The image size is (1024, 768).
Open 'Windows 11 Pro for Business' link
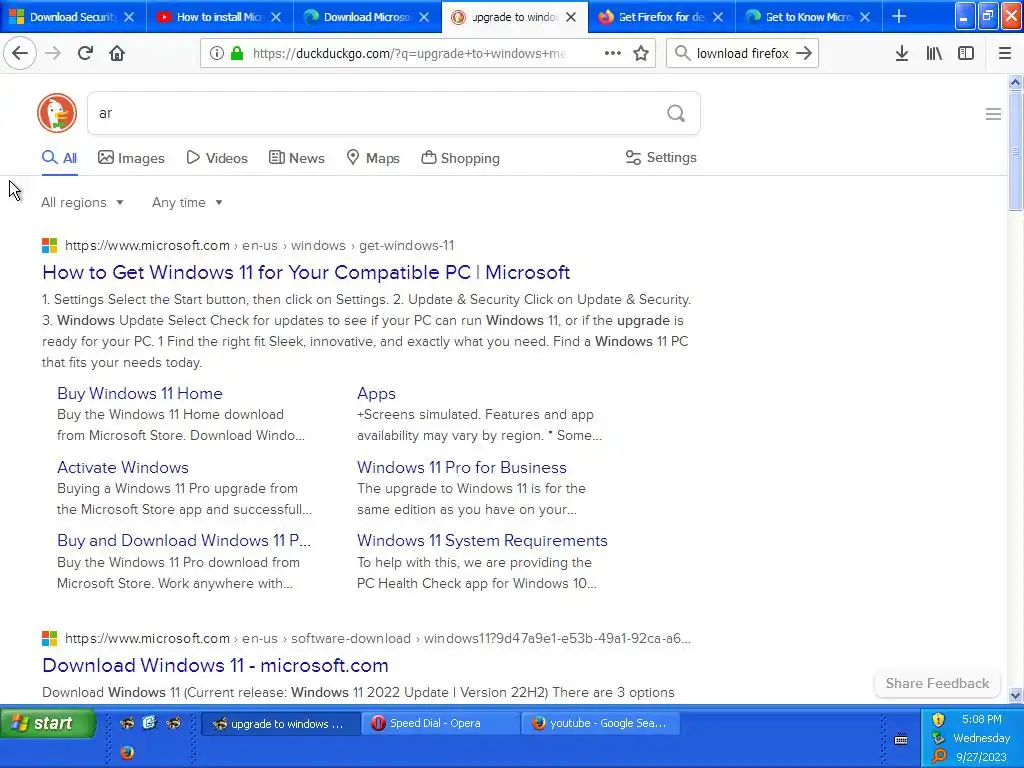point(462,468)
